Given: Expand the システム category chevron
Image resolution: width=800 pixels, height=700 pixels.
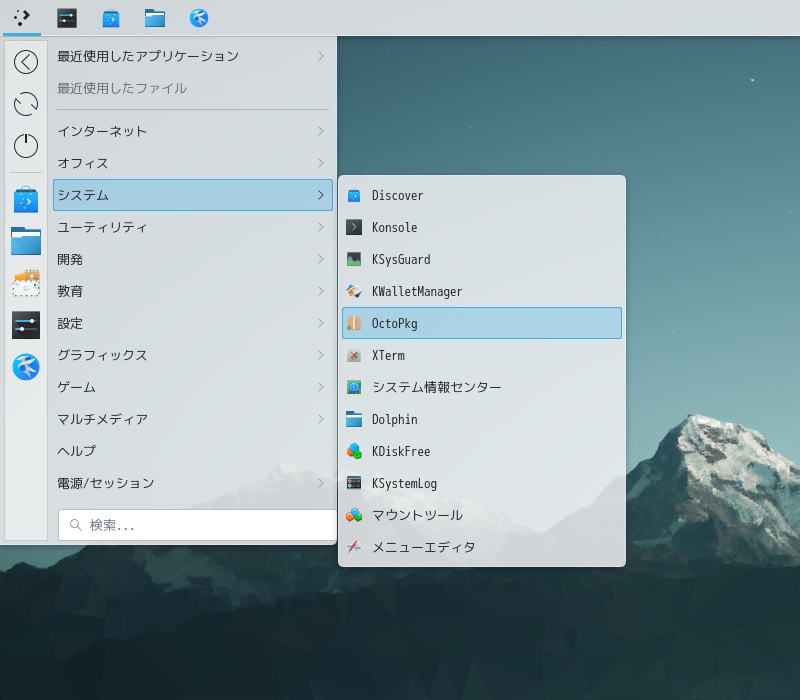Looking at the screenshot, I should pyautogui.click(x=320, y=195).
